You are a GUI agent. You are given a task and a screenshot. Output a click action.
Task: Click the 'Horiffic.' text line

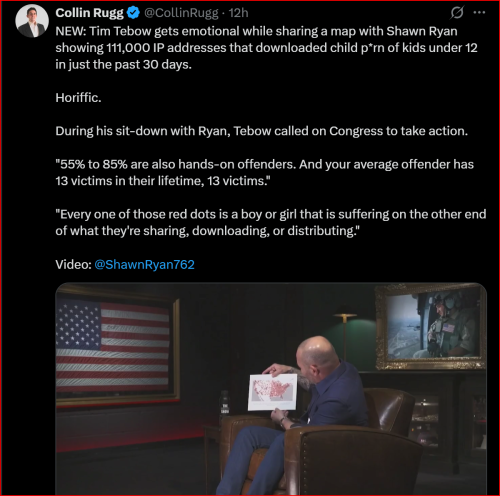(x=78, y=98)
